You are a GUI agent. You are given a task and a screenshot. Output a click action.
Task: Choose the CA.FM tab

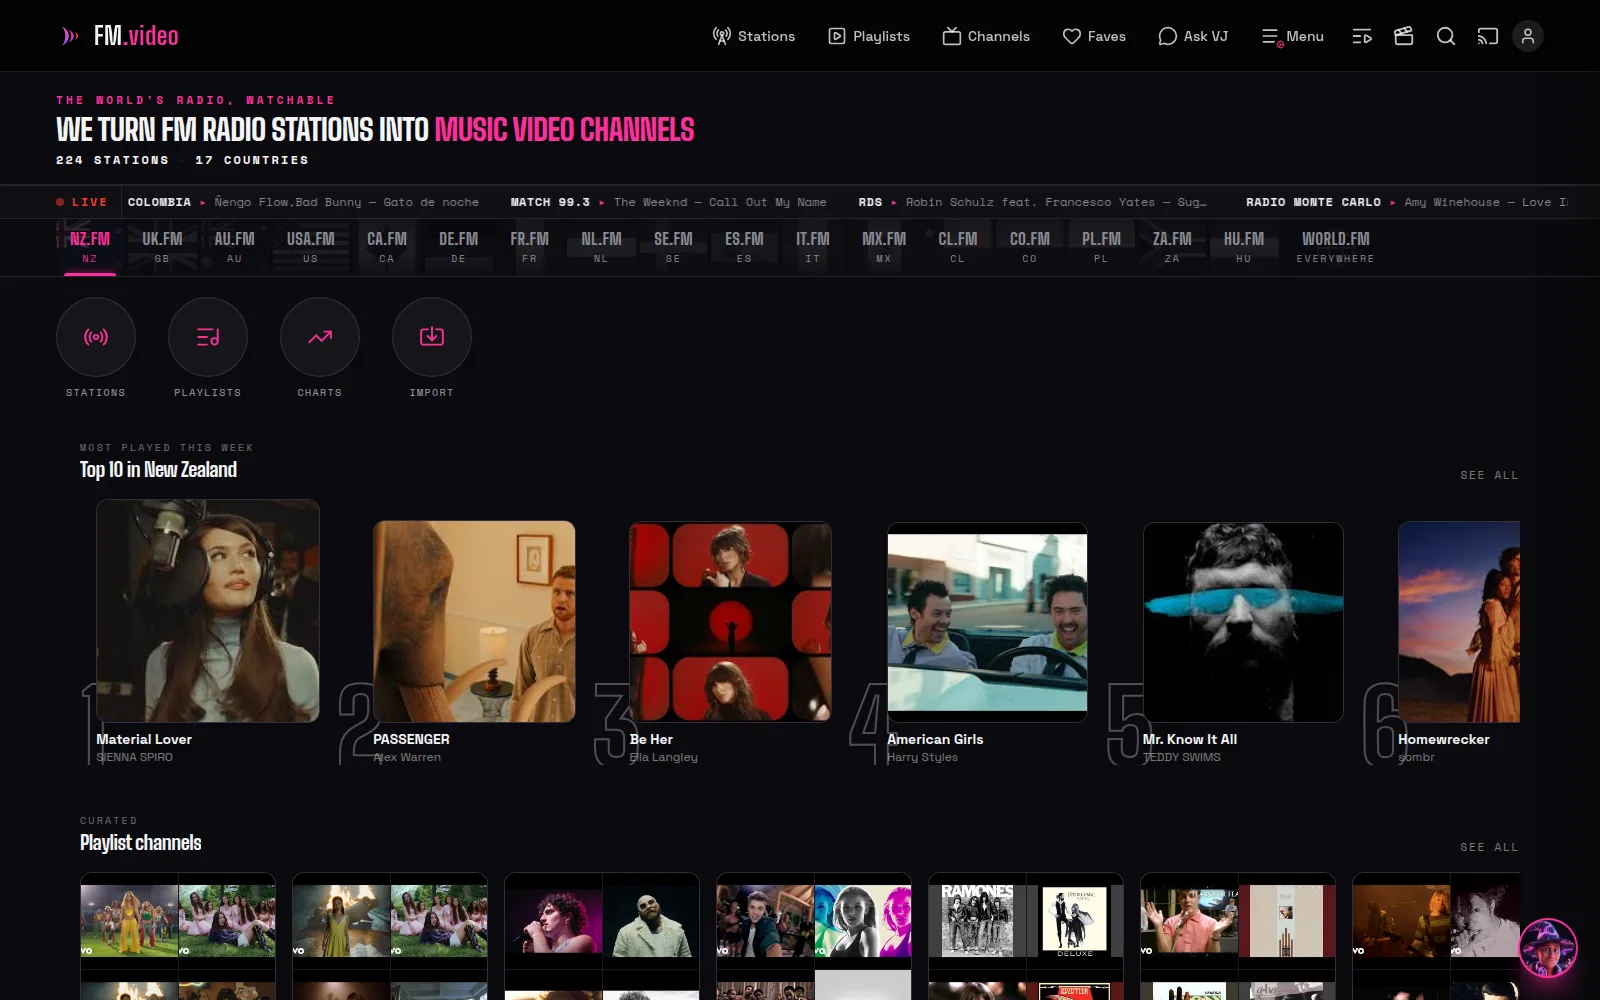click(x=387, y=247)
